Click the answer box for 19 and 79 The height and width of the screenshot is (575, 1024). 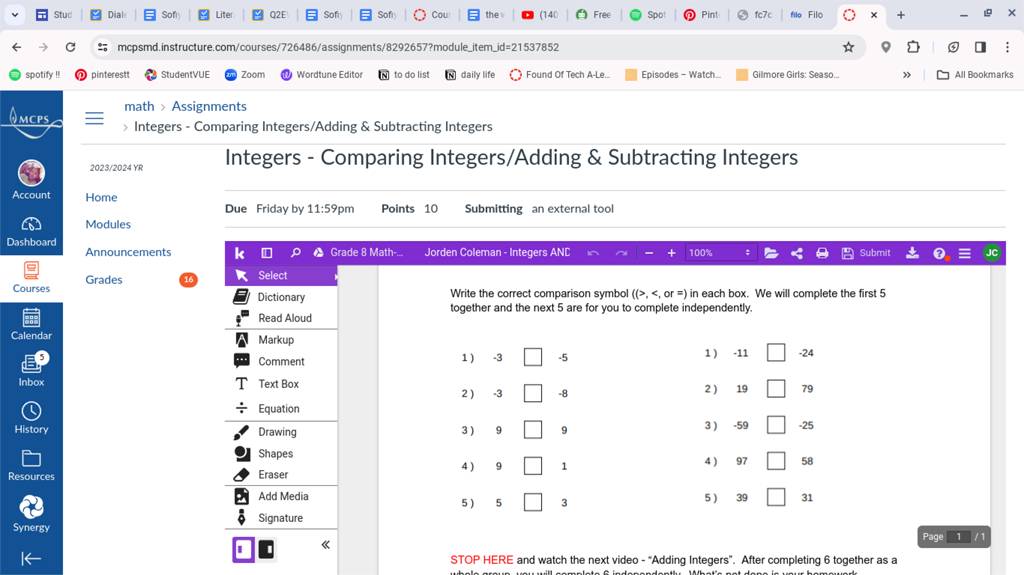(x=776, y=389)
